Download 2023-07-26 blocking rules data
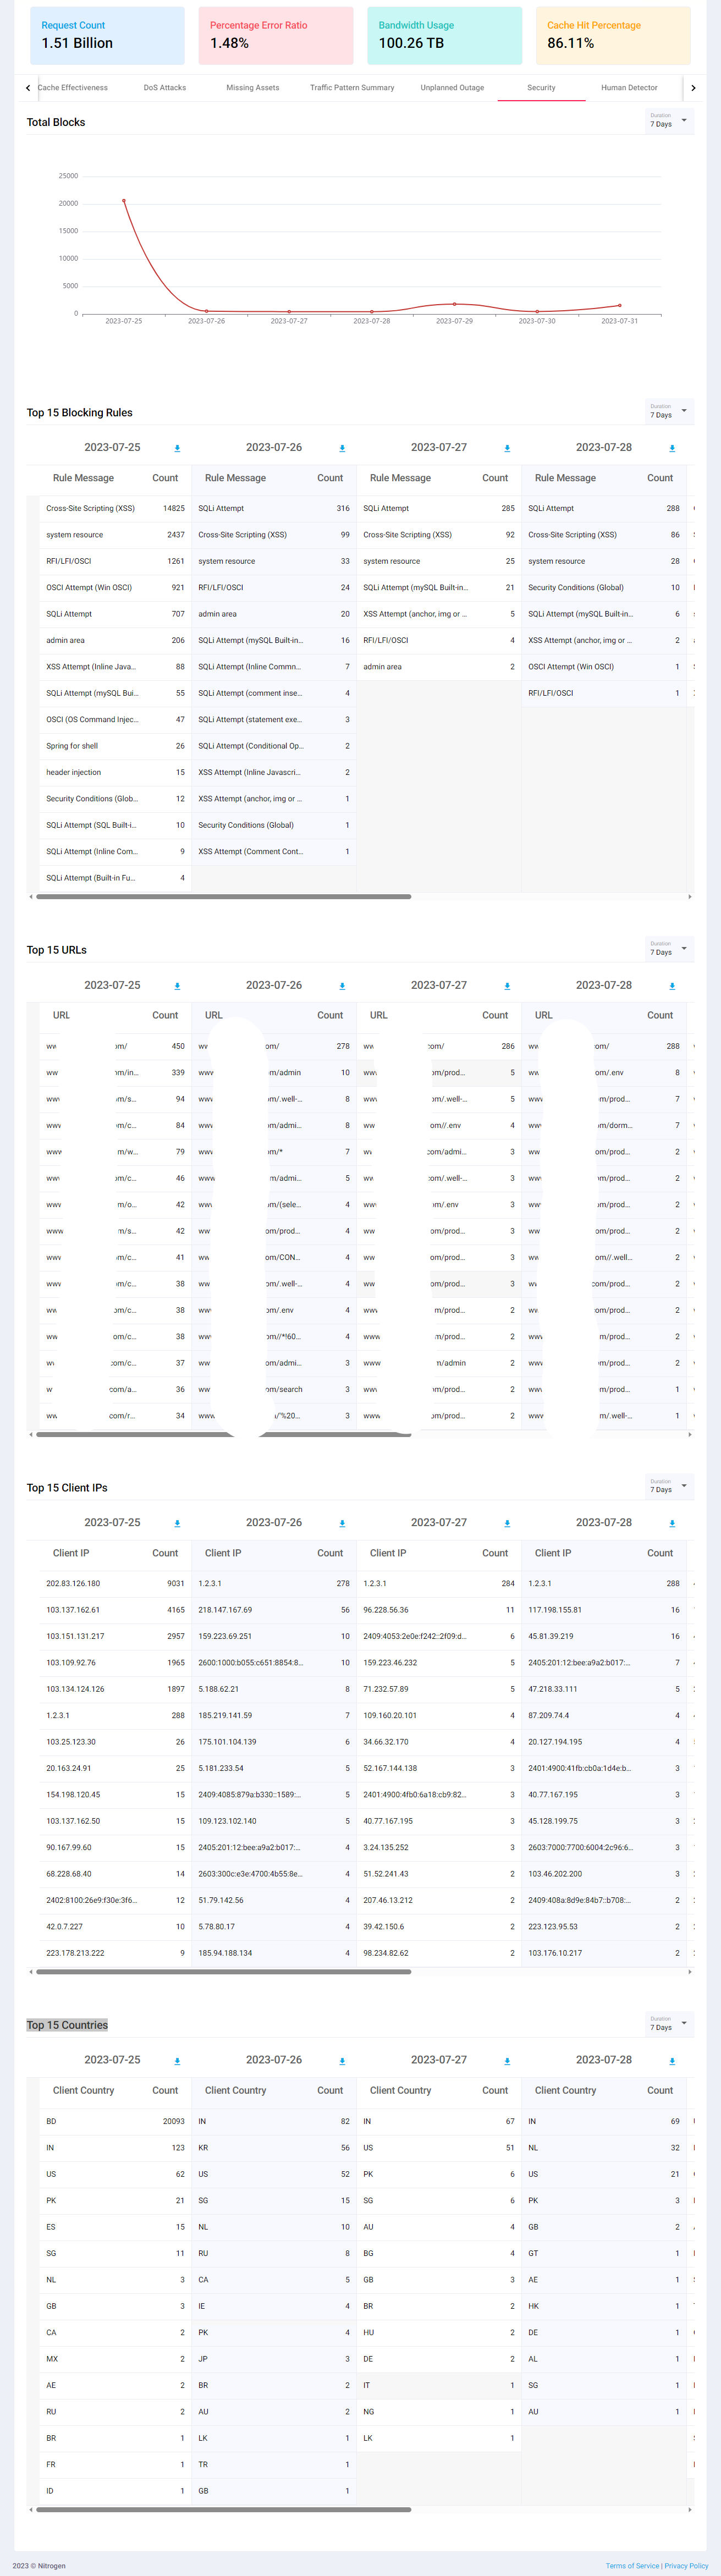The height and width of the screenshot is (2576, 721). (x=342, y=448)
